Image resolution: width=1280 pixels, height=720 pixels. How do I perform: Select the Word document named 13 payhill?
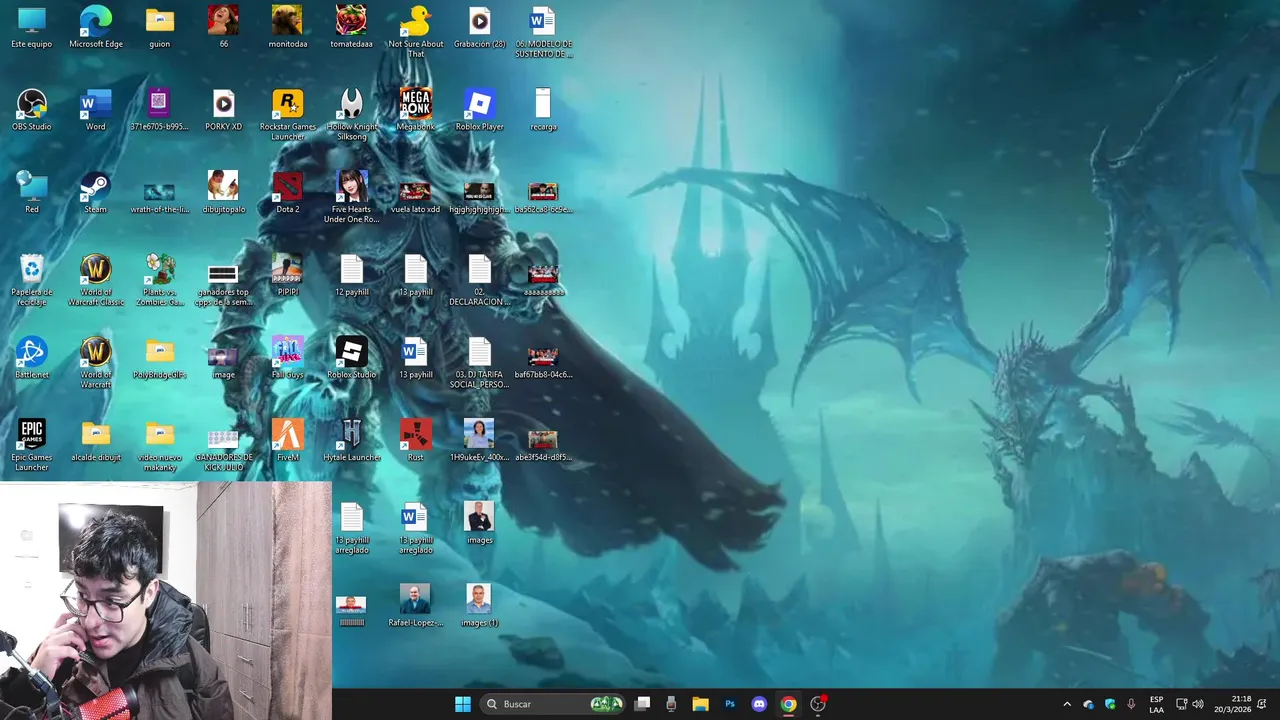[x=415, y=358]
